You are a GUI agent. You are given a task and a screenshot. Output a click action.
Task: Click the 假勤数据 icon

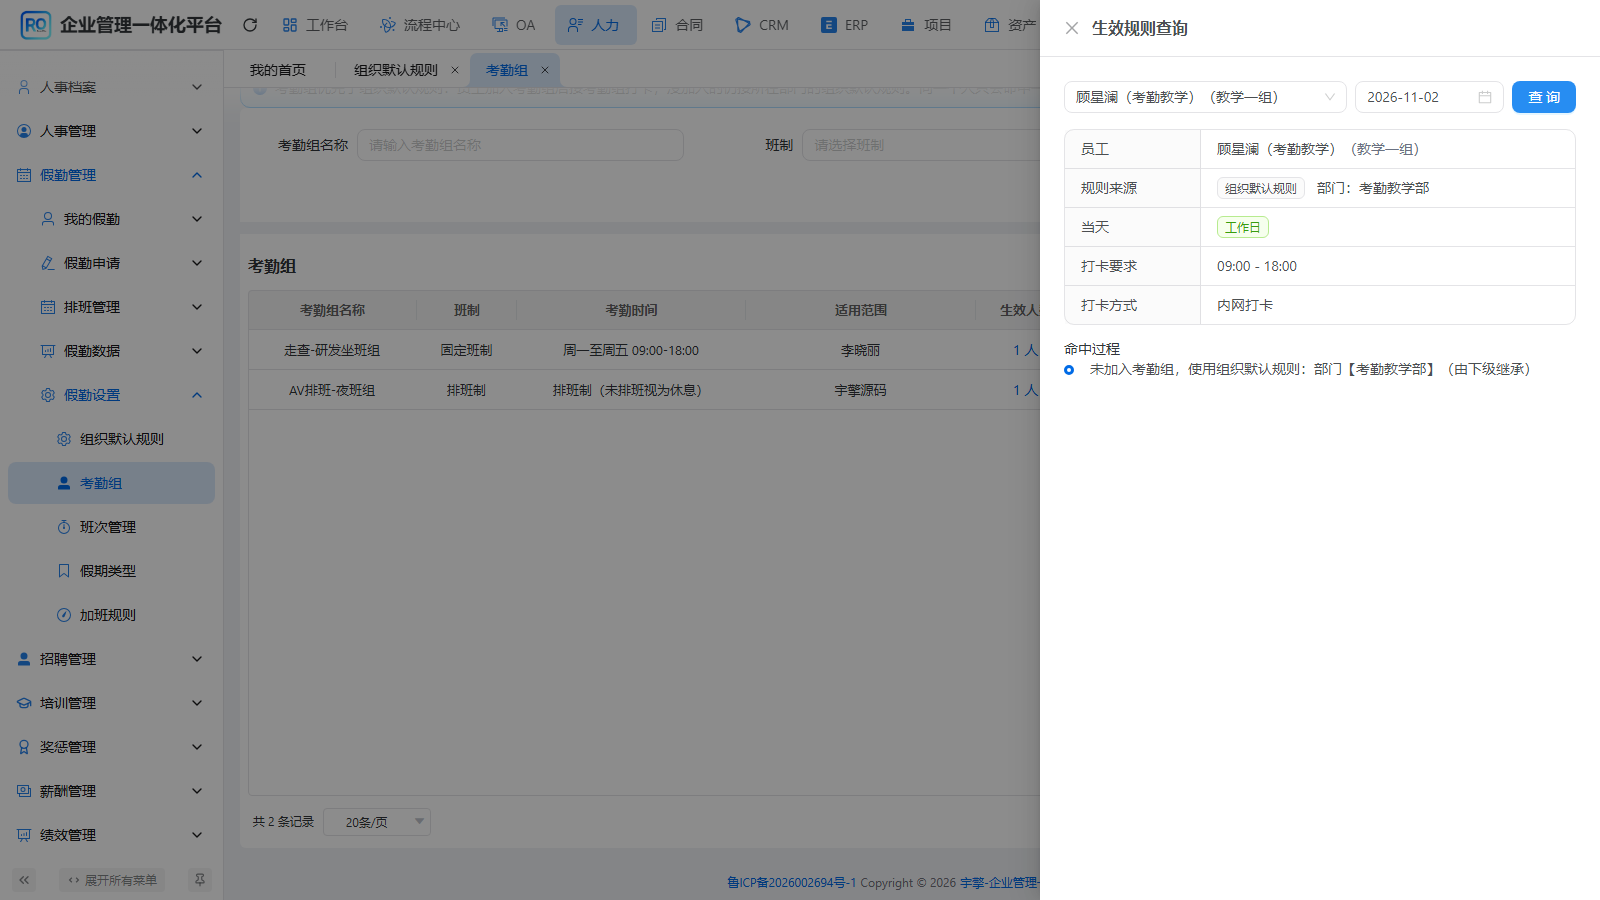[48, 351]
